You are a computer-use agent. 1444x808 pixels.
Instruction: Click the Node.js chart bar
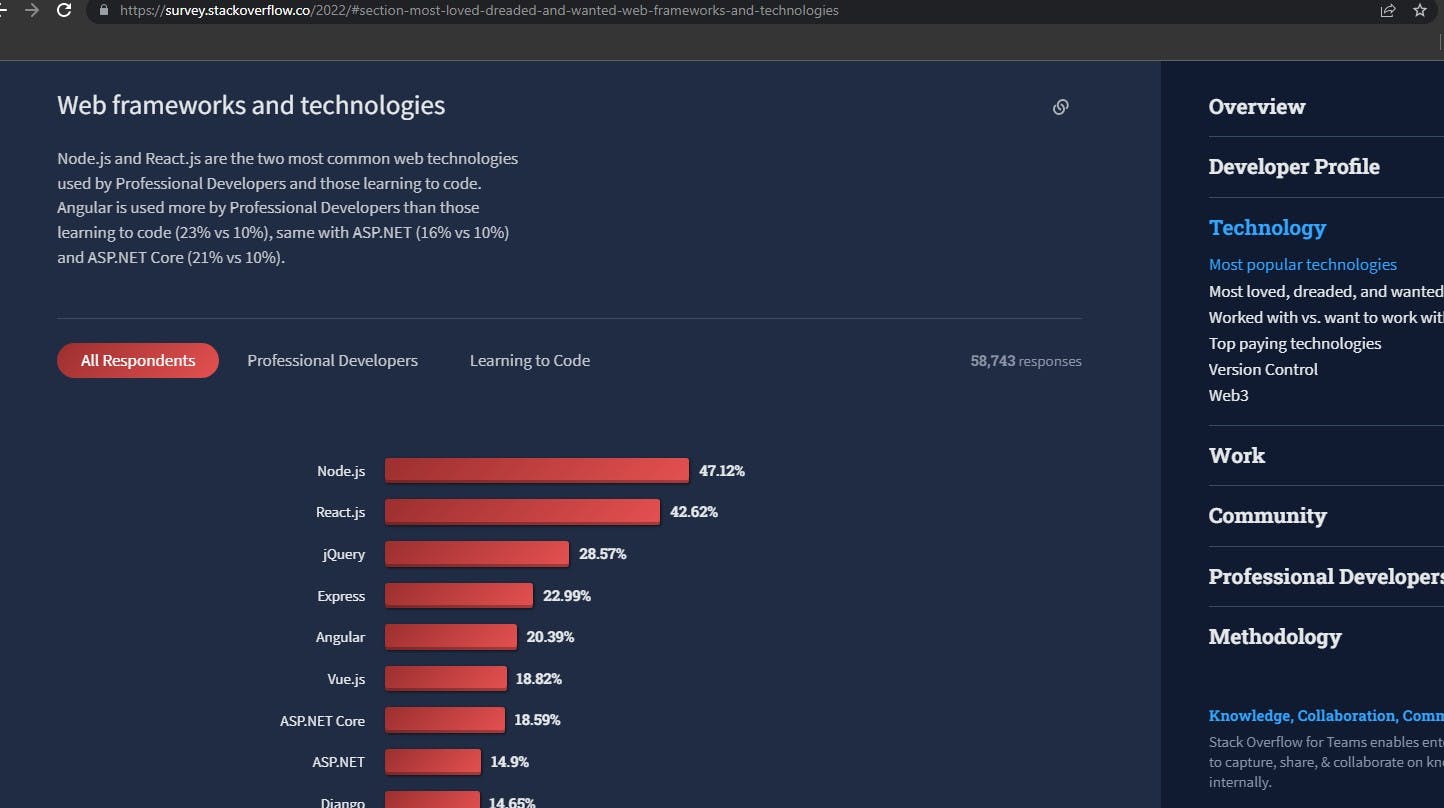(x=537, y=471)
